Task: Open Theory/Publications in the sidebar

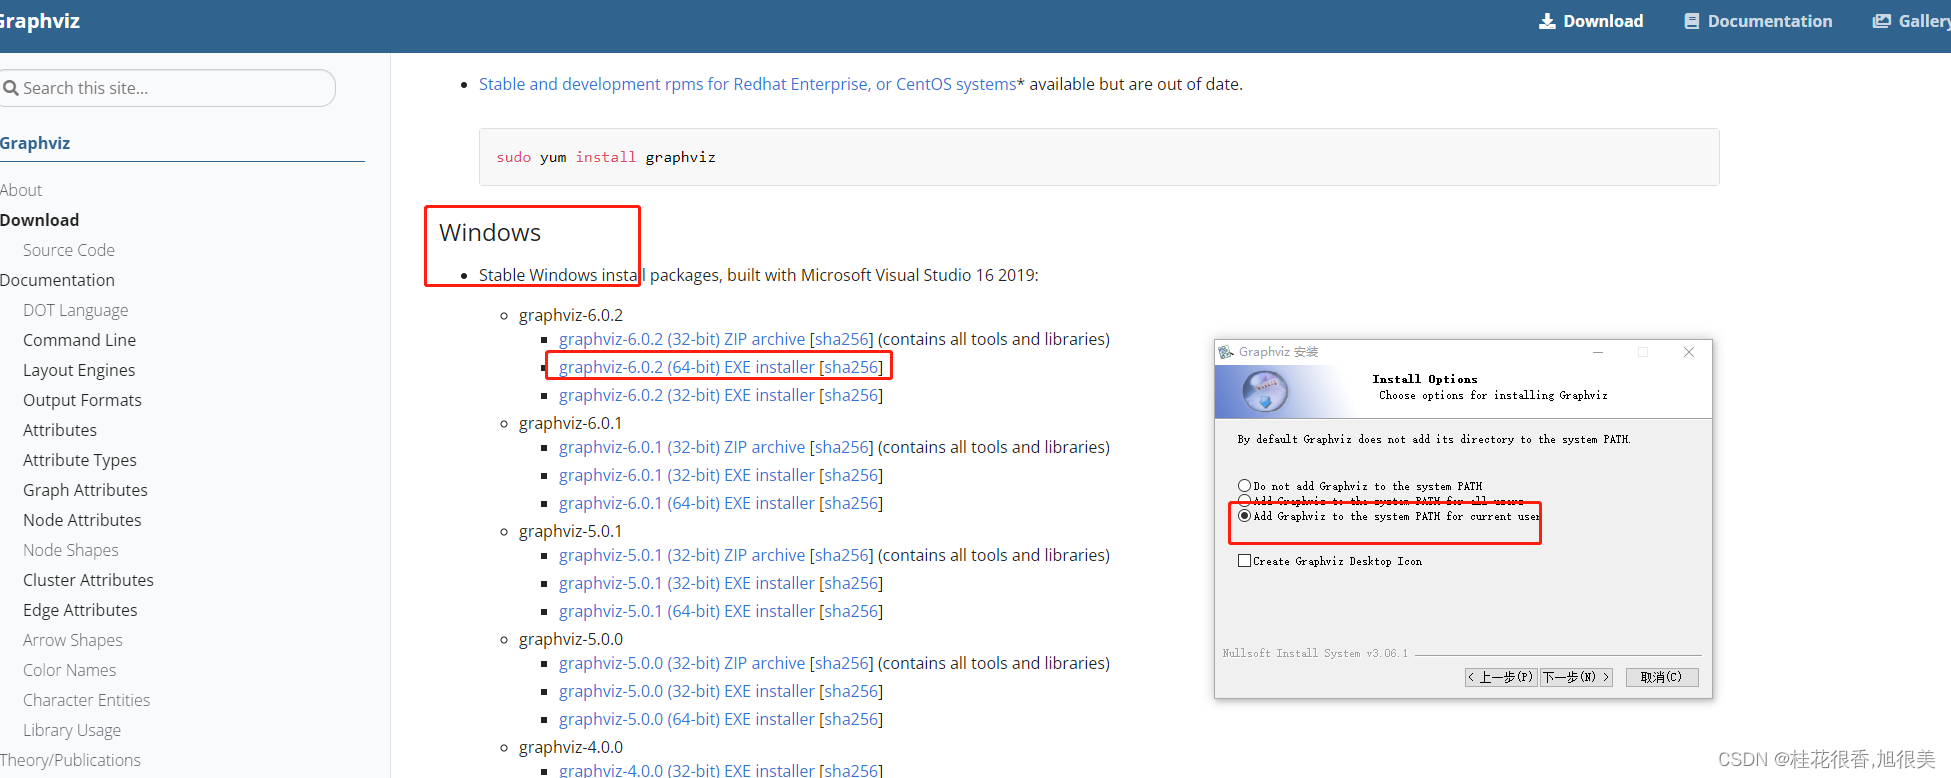Action: (x=70, y=760)
